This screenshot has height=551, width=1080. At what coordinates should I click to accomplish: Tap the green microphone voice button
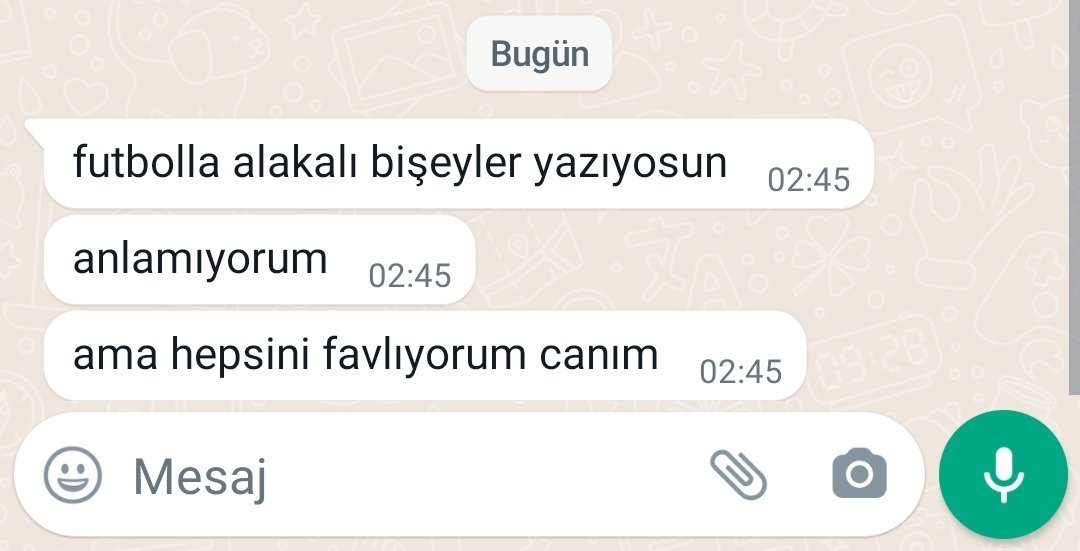tap(1004, 475)
